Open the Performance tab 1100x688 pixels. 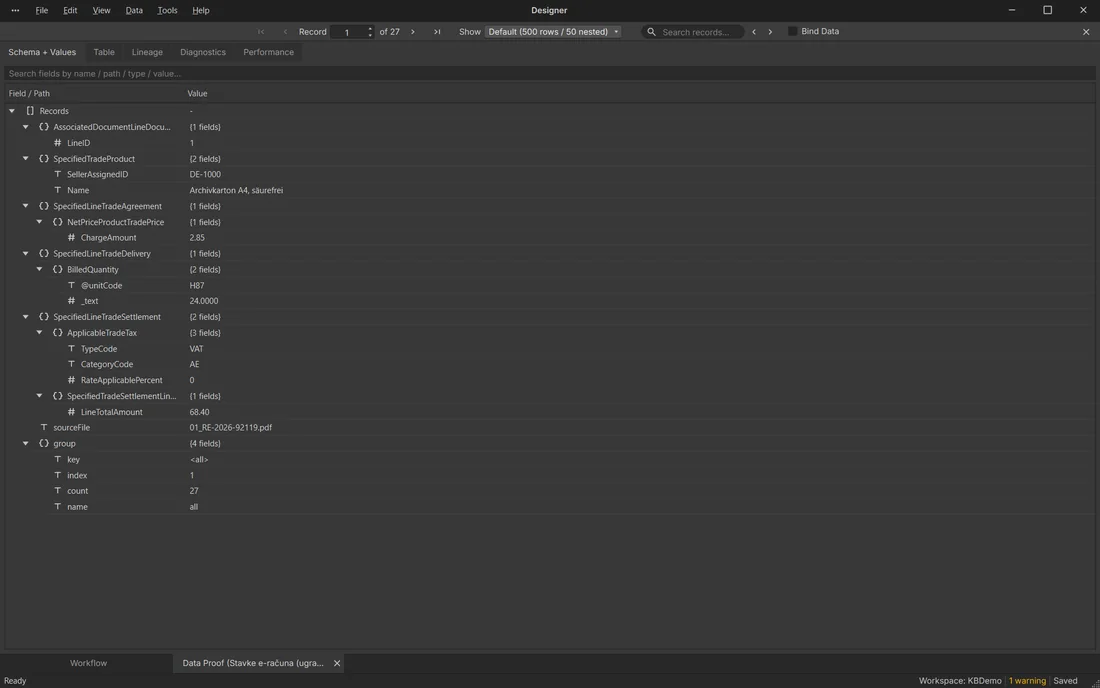tap(269, 52)
